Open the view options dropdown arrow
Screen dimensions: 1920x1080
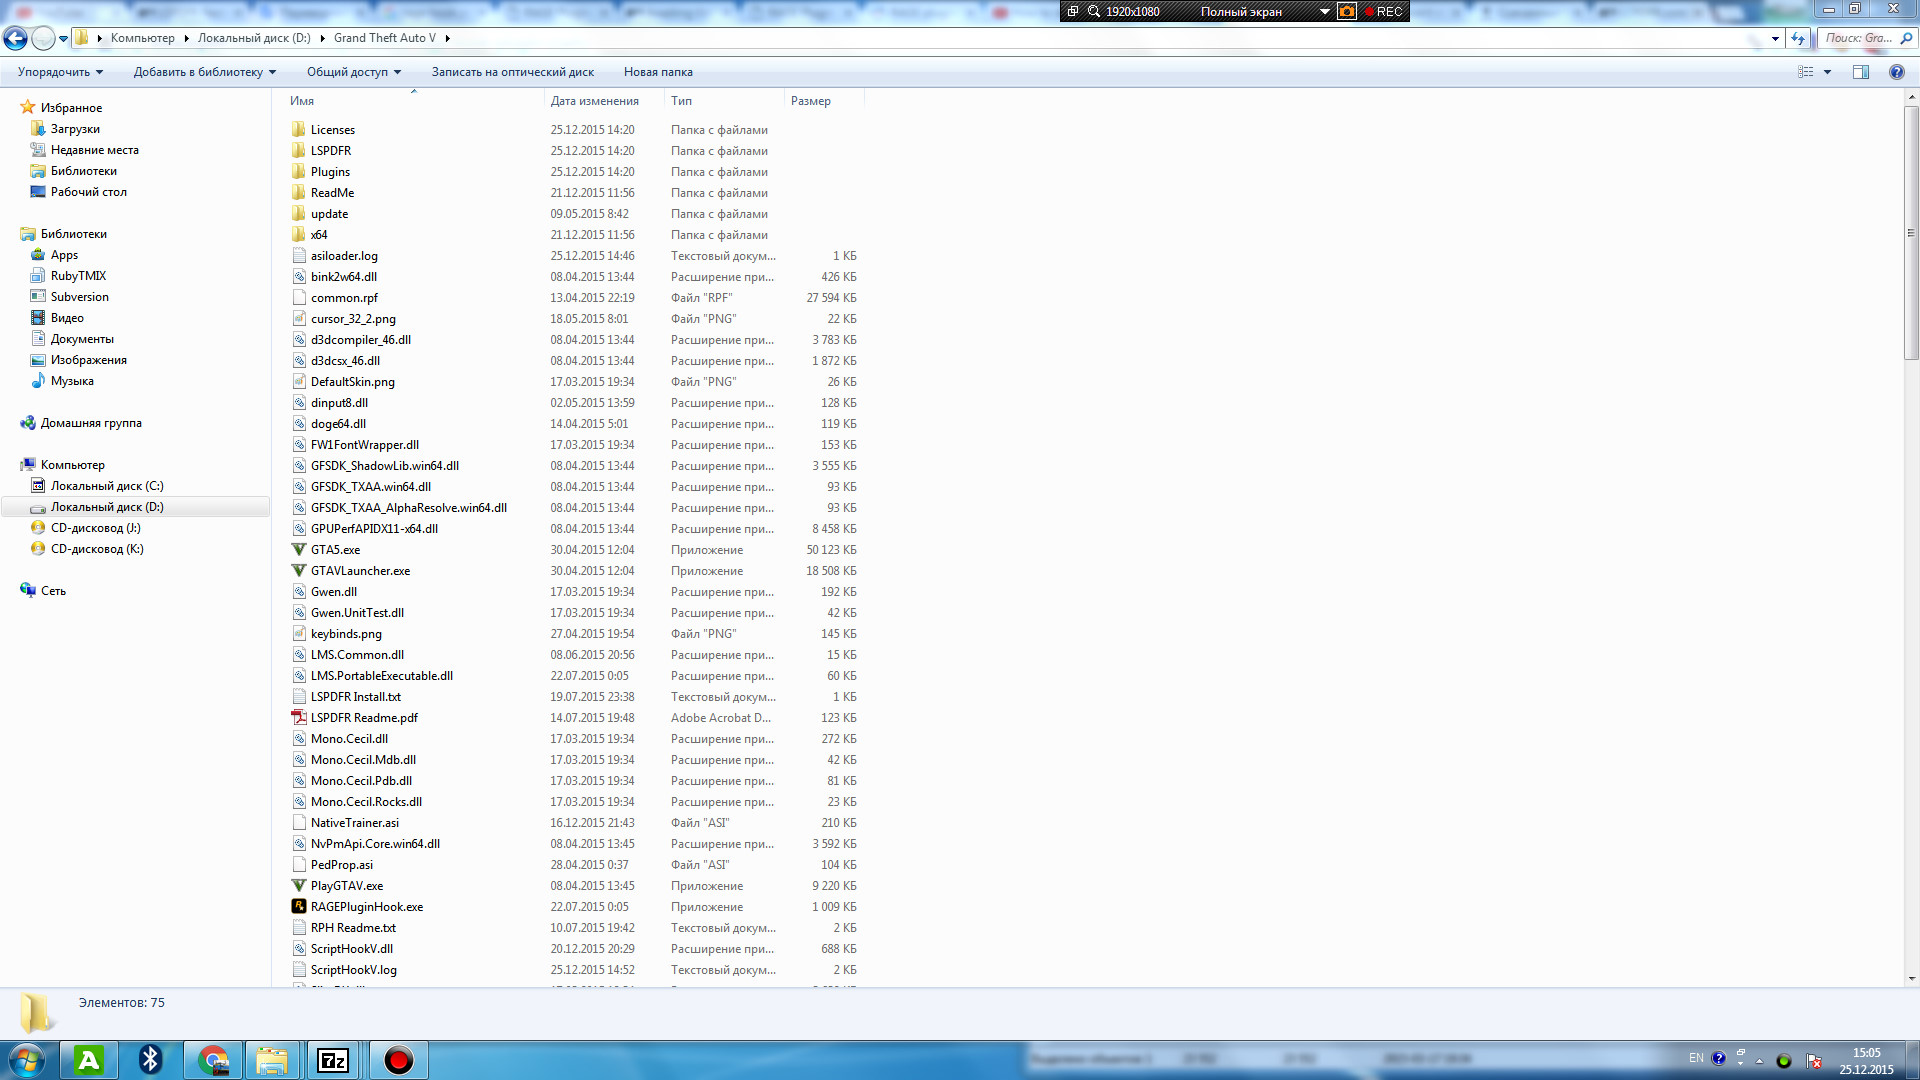pyautogui.click(x=1827, y=72)
